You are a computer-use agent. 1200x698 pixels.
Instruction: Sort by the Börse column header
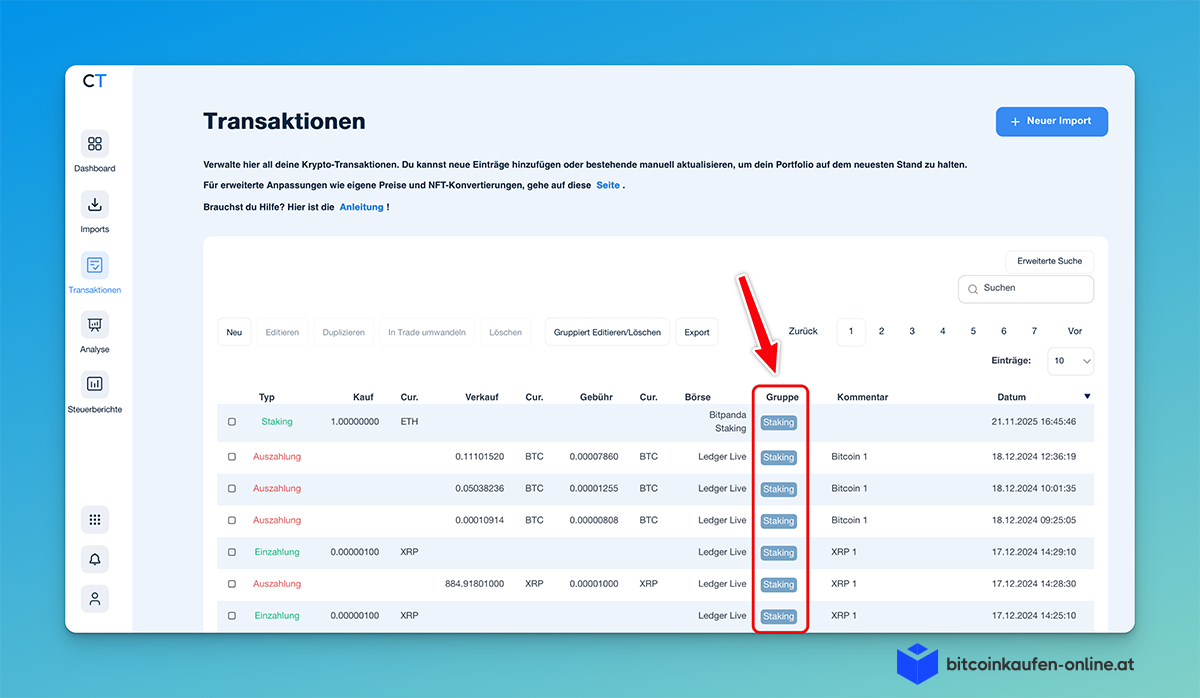pyautogui.click(x=698, y=397)
